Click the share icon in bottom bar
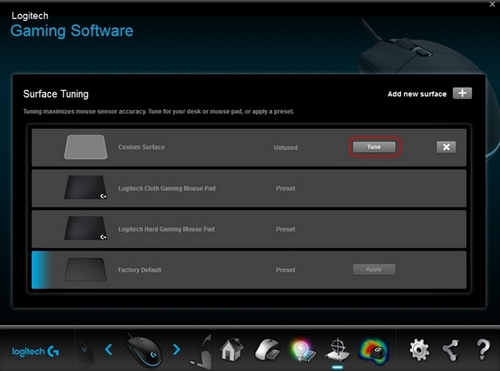The image size is (500, 371). pyautogui.click(x=451, y=350)
